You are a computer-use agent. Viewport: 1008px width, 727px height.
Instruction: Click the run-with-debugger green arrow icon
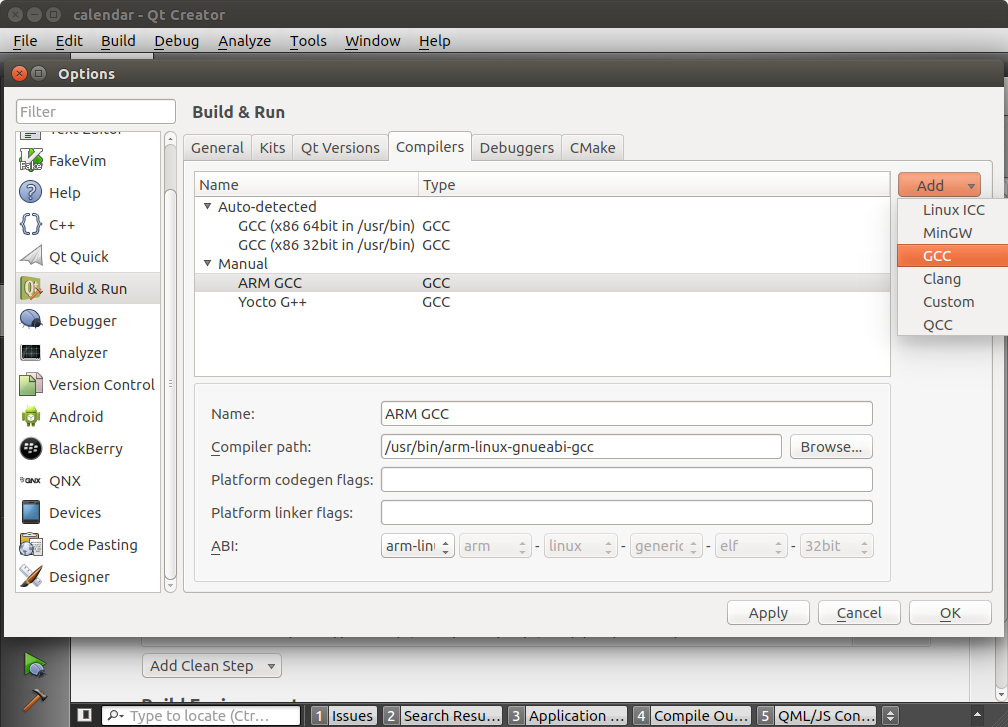[x=35, y=665]
